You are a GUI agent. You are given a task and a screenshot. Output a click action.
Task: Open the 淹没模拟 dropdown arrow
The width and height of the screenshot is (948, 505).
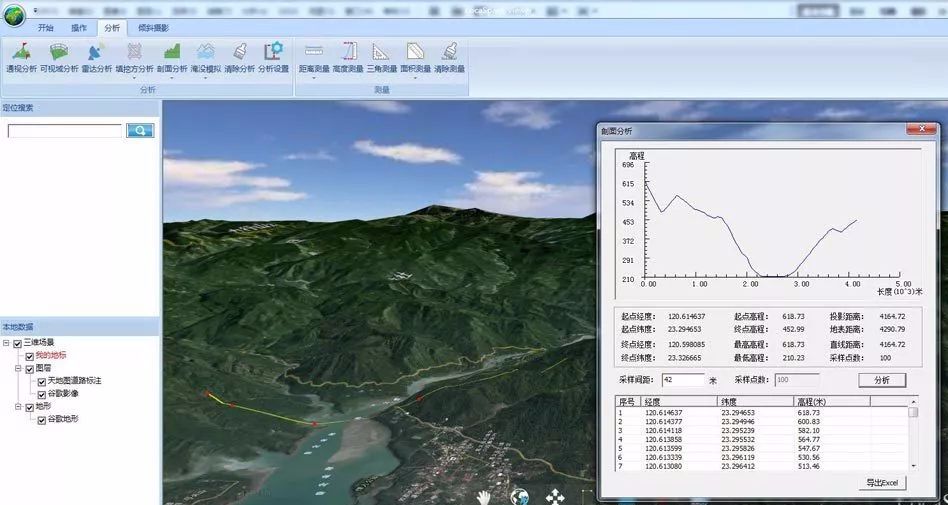[x=206, y=78]
